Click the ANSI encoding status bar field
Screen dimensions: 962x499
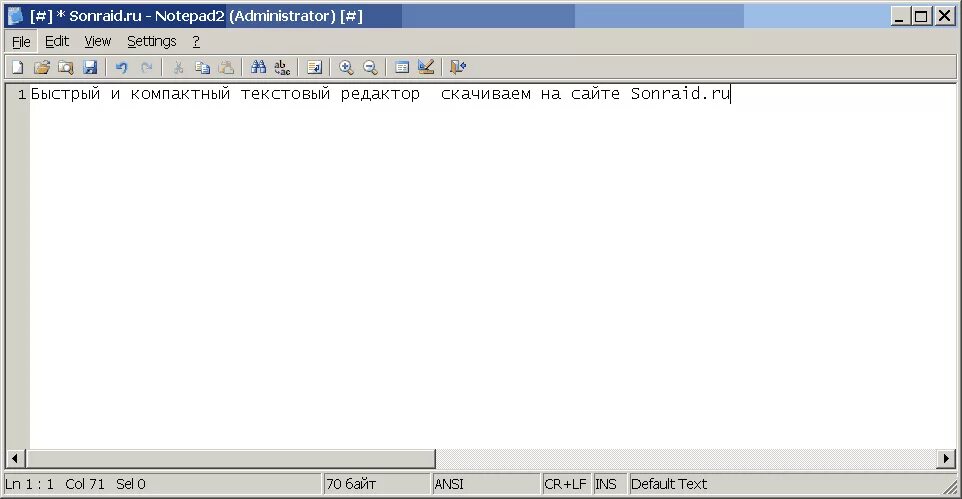[x=485, y=484]
